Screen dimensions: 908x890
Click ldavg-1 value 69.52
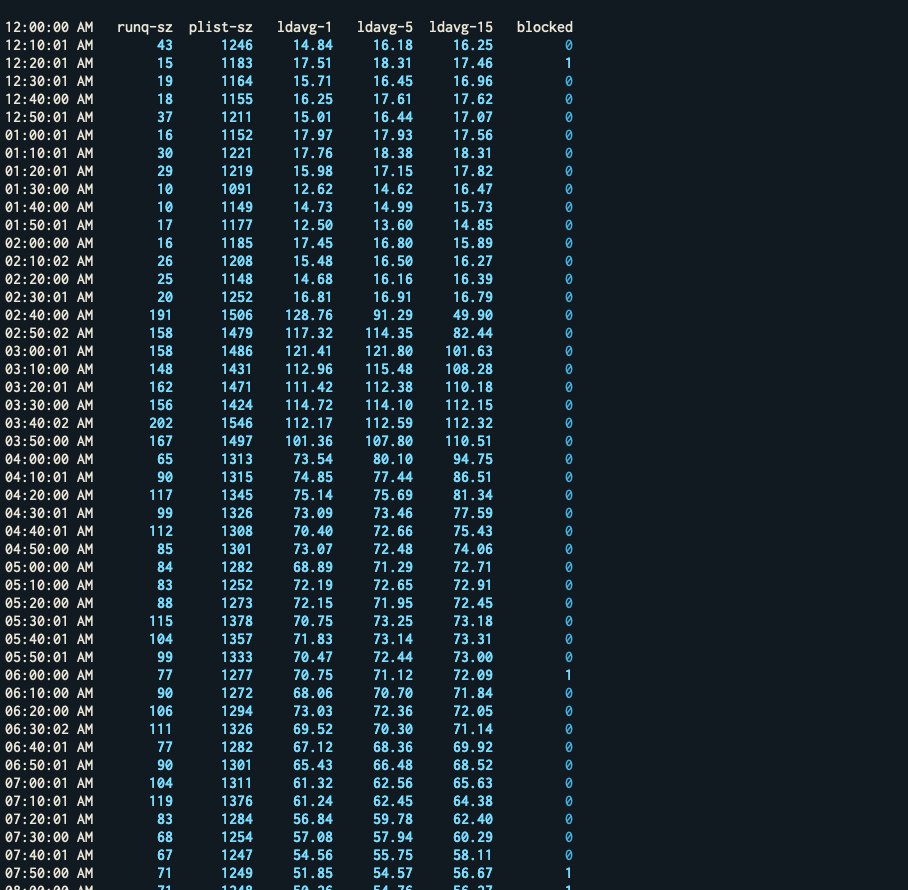click(x=313, y=728)
